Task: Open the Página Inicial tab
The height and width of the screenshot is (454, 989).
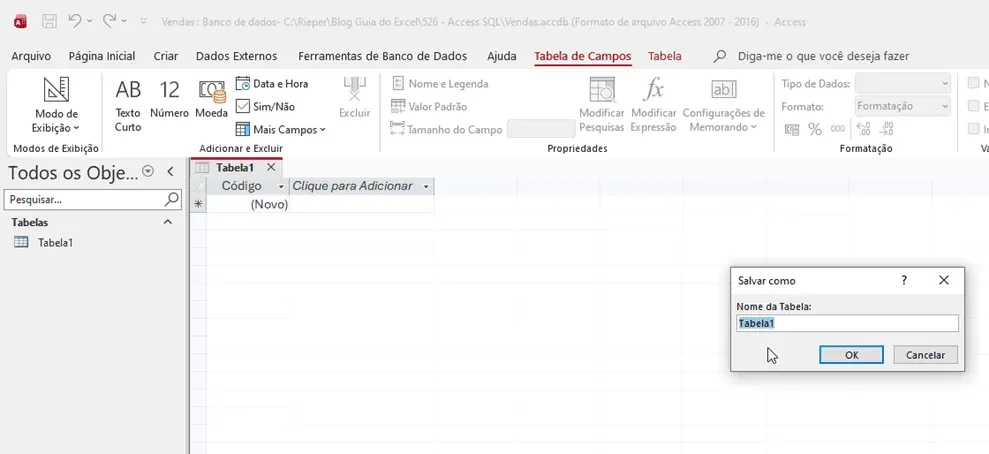Action: 102,56
